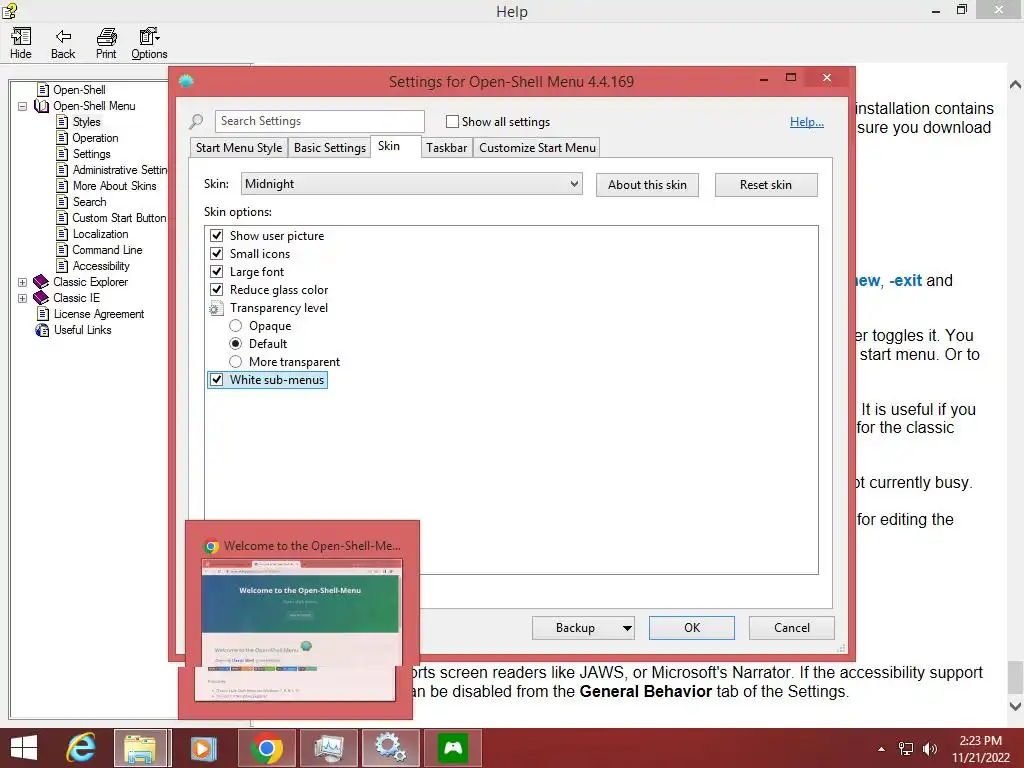
Task: Open the Skin dropdown showing Midnight
Action: pyautogui.click(x=411, y=184)
